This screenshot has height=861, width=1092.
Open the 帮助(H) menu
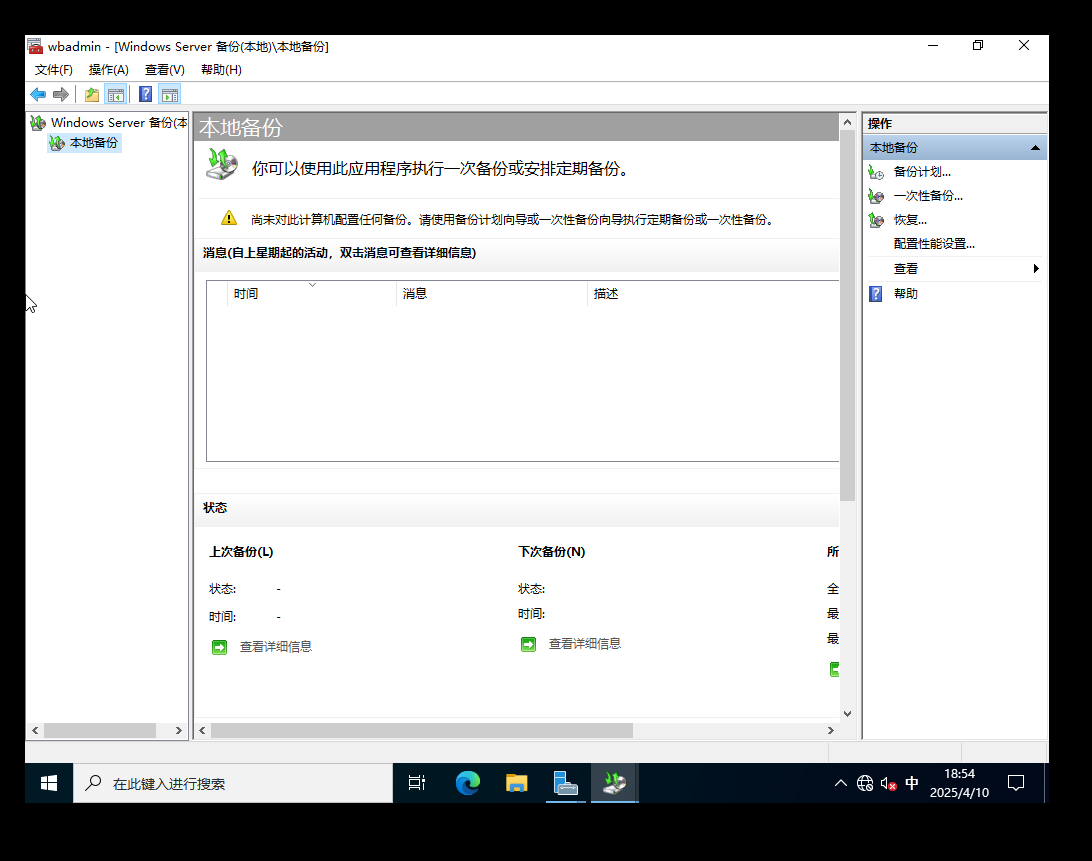point(221,70)
